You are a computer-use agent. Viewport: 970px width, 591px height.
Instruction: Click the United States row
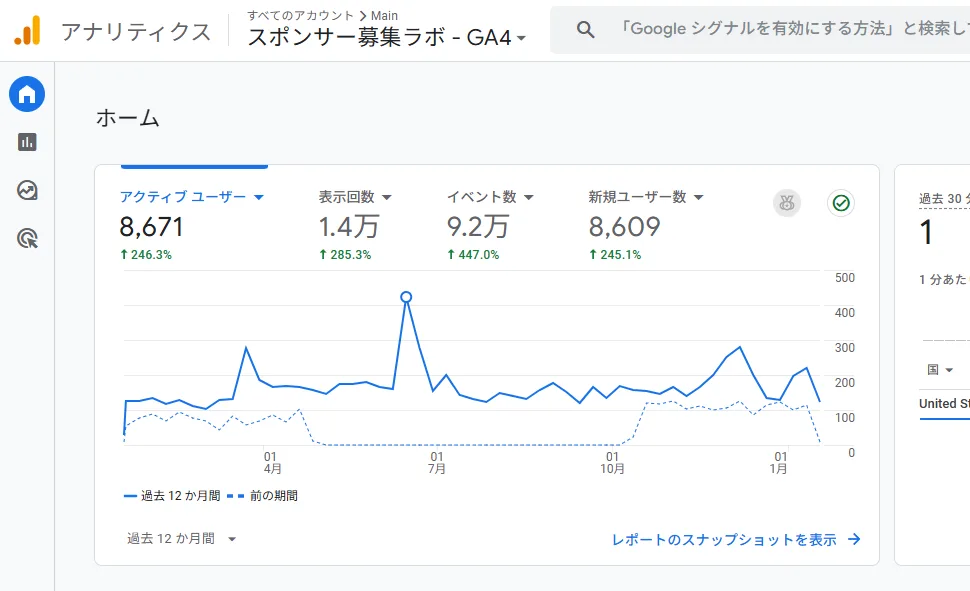(x=942, y=403)
